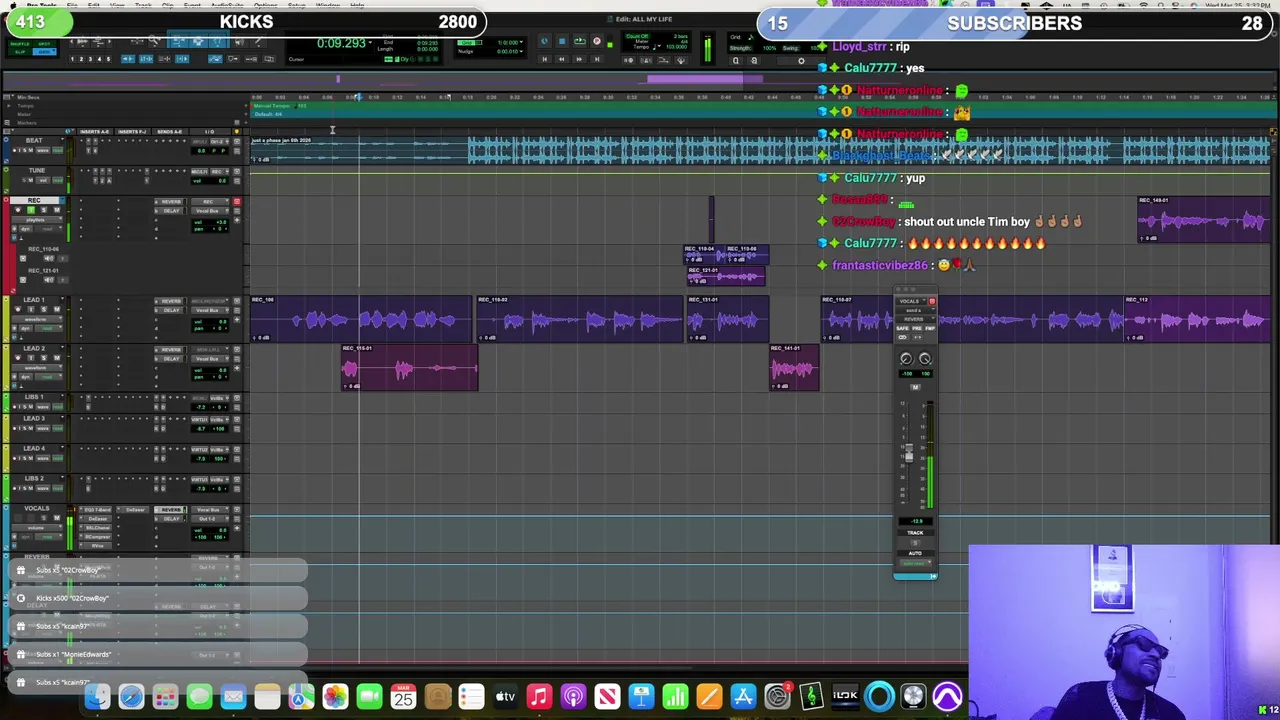The image size is (1280, 720).
Task: Select the Trim tool in the toolbar
Action: tap(177, 43)
